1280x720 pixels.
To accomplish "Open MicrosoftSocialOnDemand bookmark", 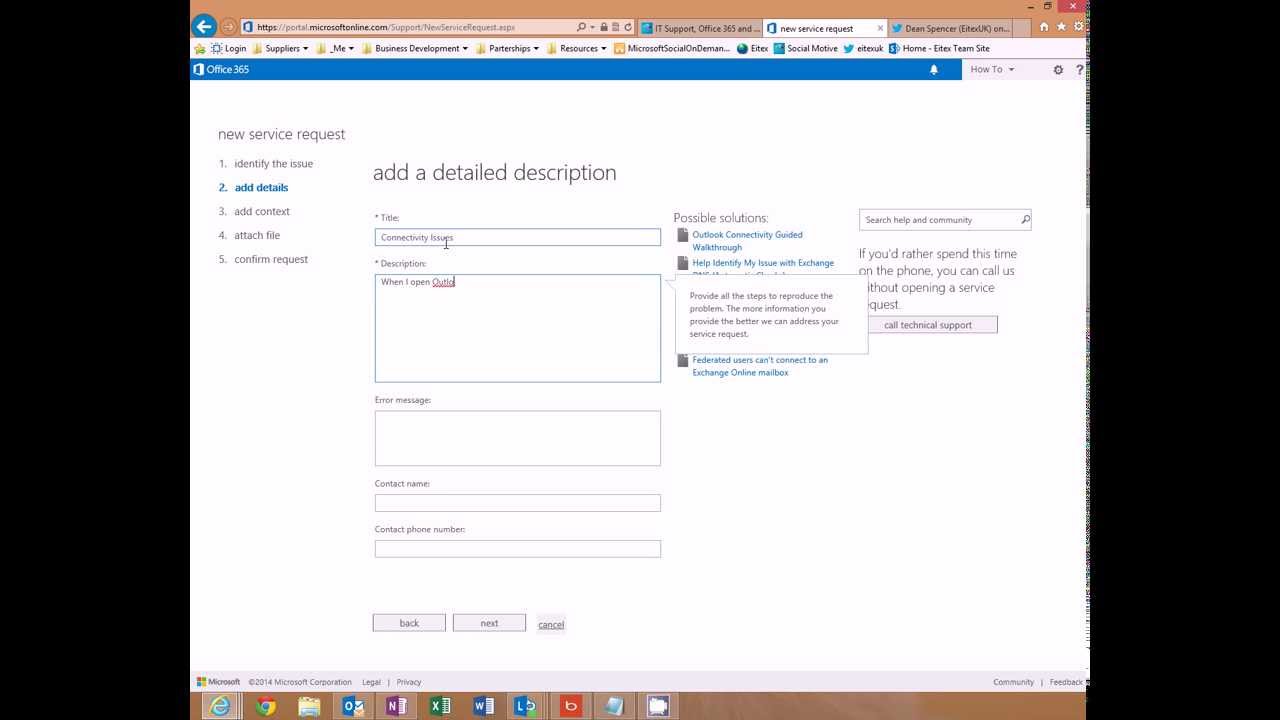I will 672,48.
